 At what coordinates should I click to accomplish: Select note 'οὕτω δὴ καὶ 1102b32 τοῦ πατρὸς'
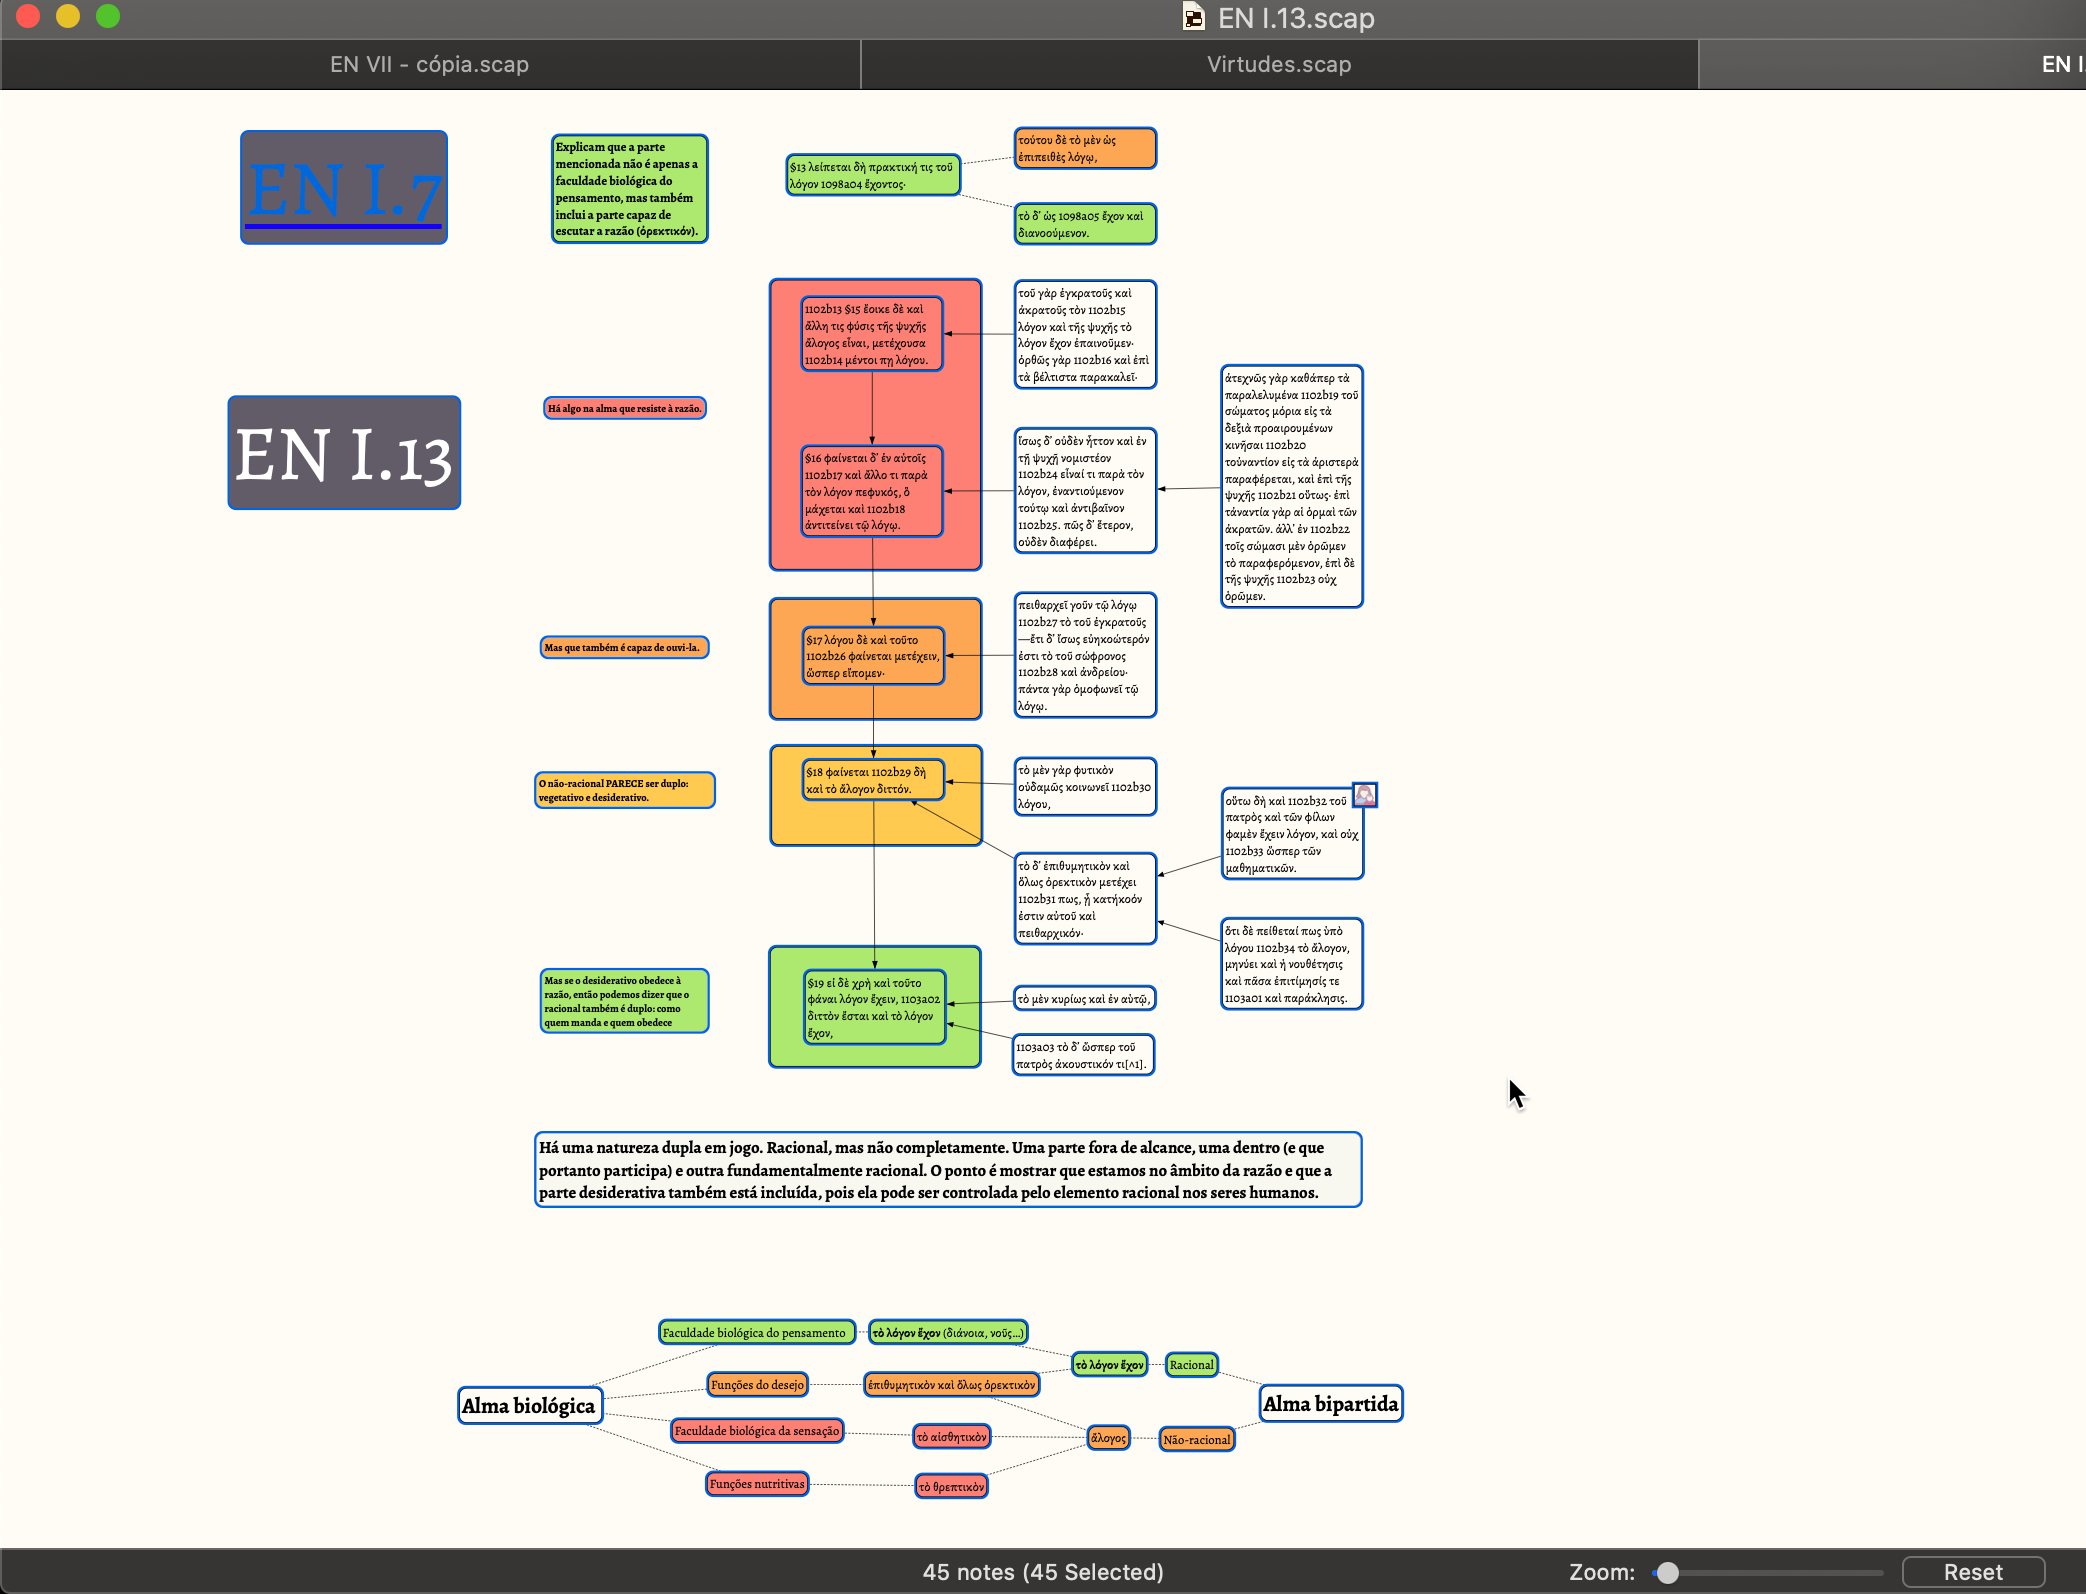click(1292, 834)
